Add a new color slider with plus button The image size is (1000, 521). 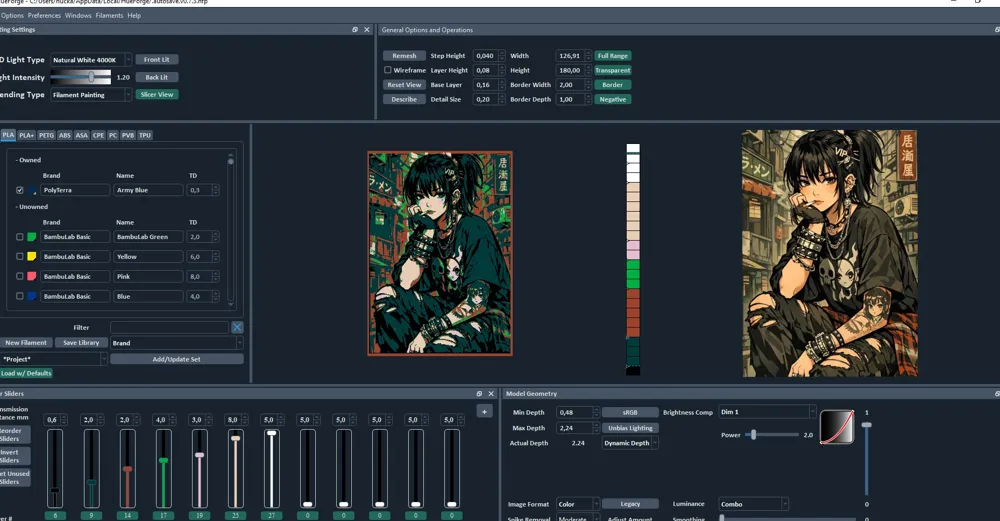pyautogui.click(x=484, y=412)
